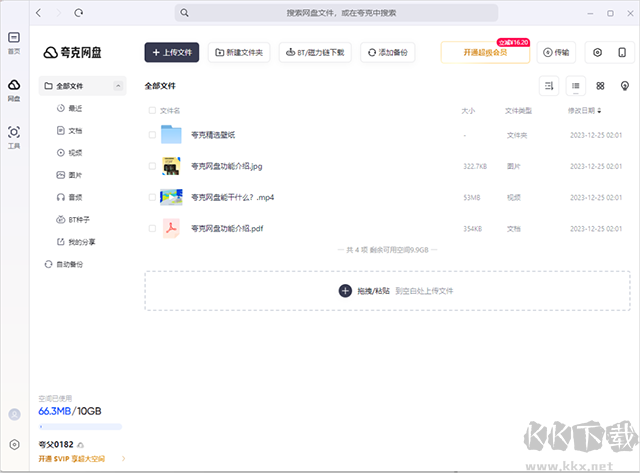The image size is (640, 473).
Task: Expand the SVIP upgrade arrow
Action: pyautogui.click(x=123, y=459)
